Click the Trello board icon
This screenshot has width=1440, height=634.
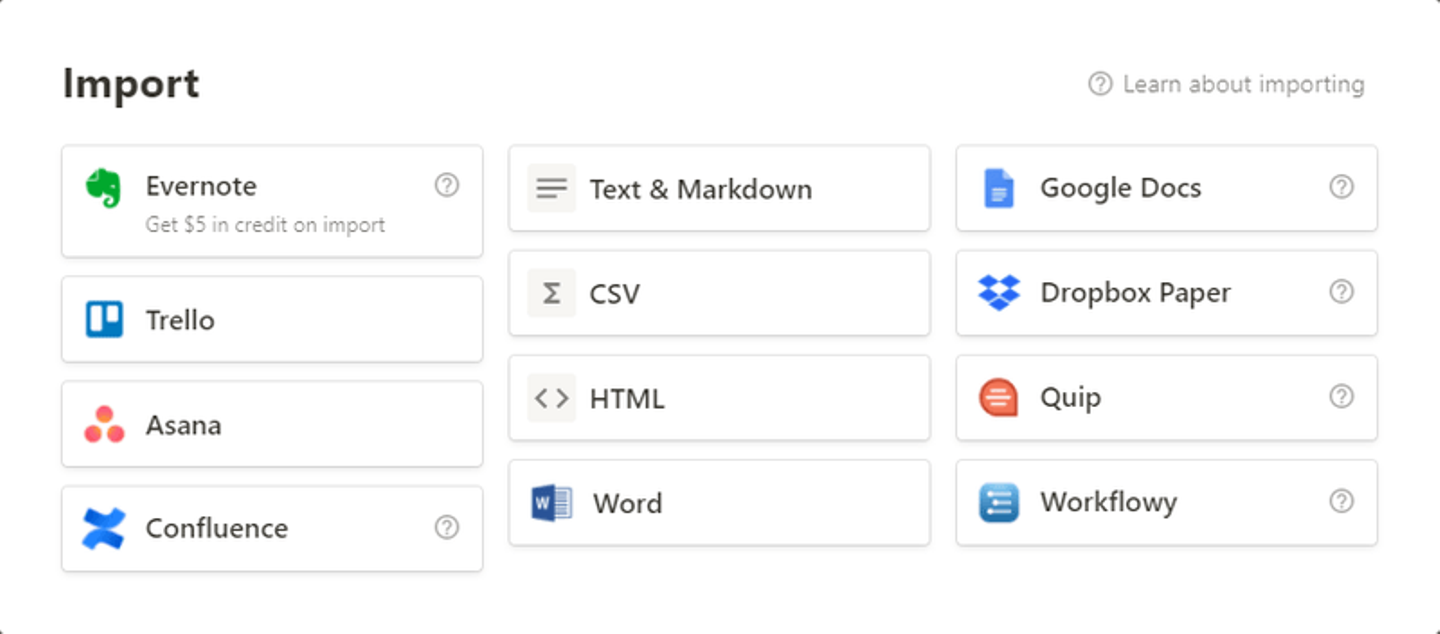point(104,320)
